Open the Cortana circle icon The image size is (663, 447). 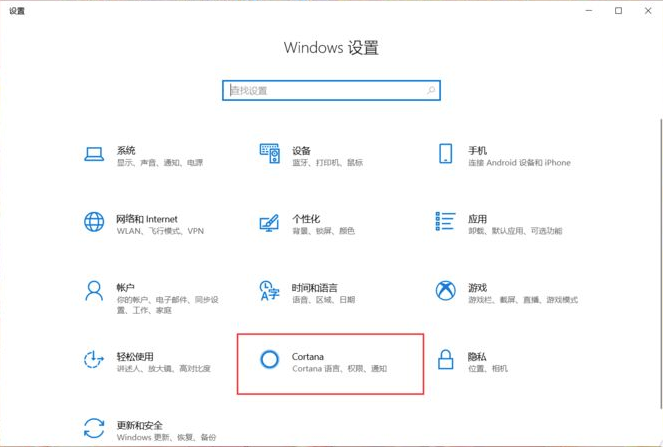tap(269, 359)
